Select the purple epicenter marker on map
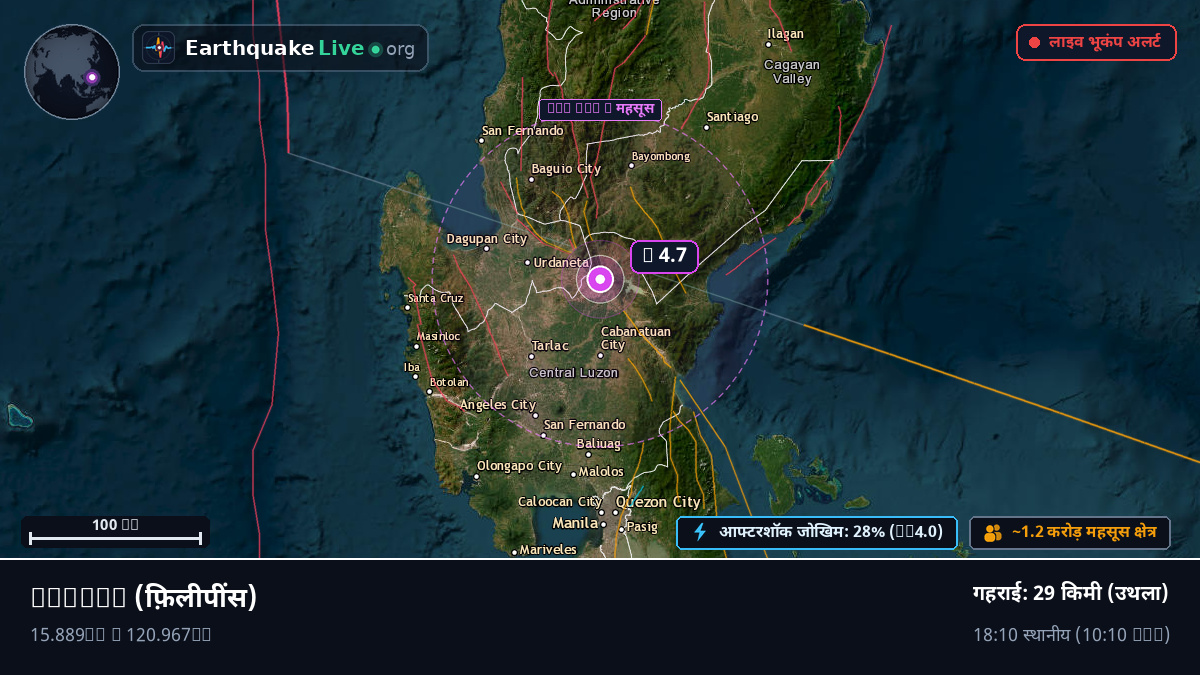Viewport: 1200px width, 675px height. (600, 280)
